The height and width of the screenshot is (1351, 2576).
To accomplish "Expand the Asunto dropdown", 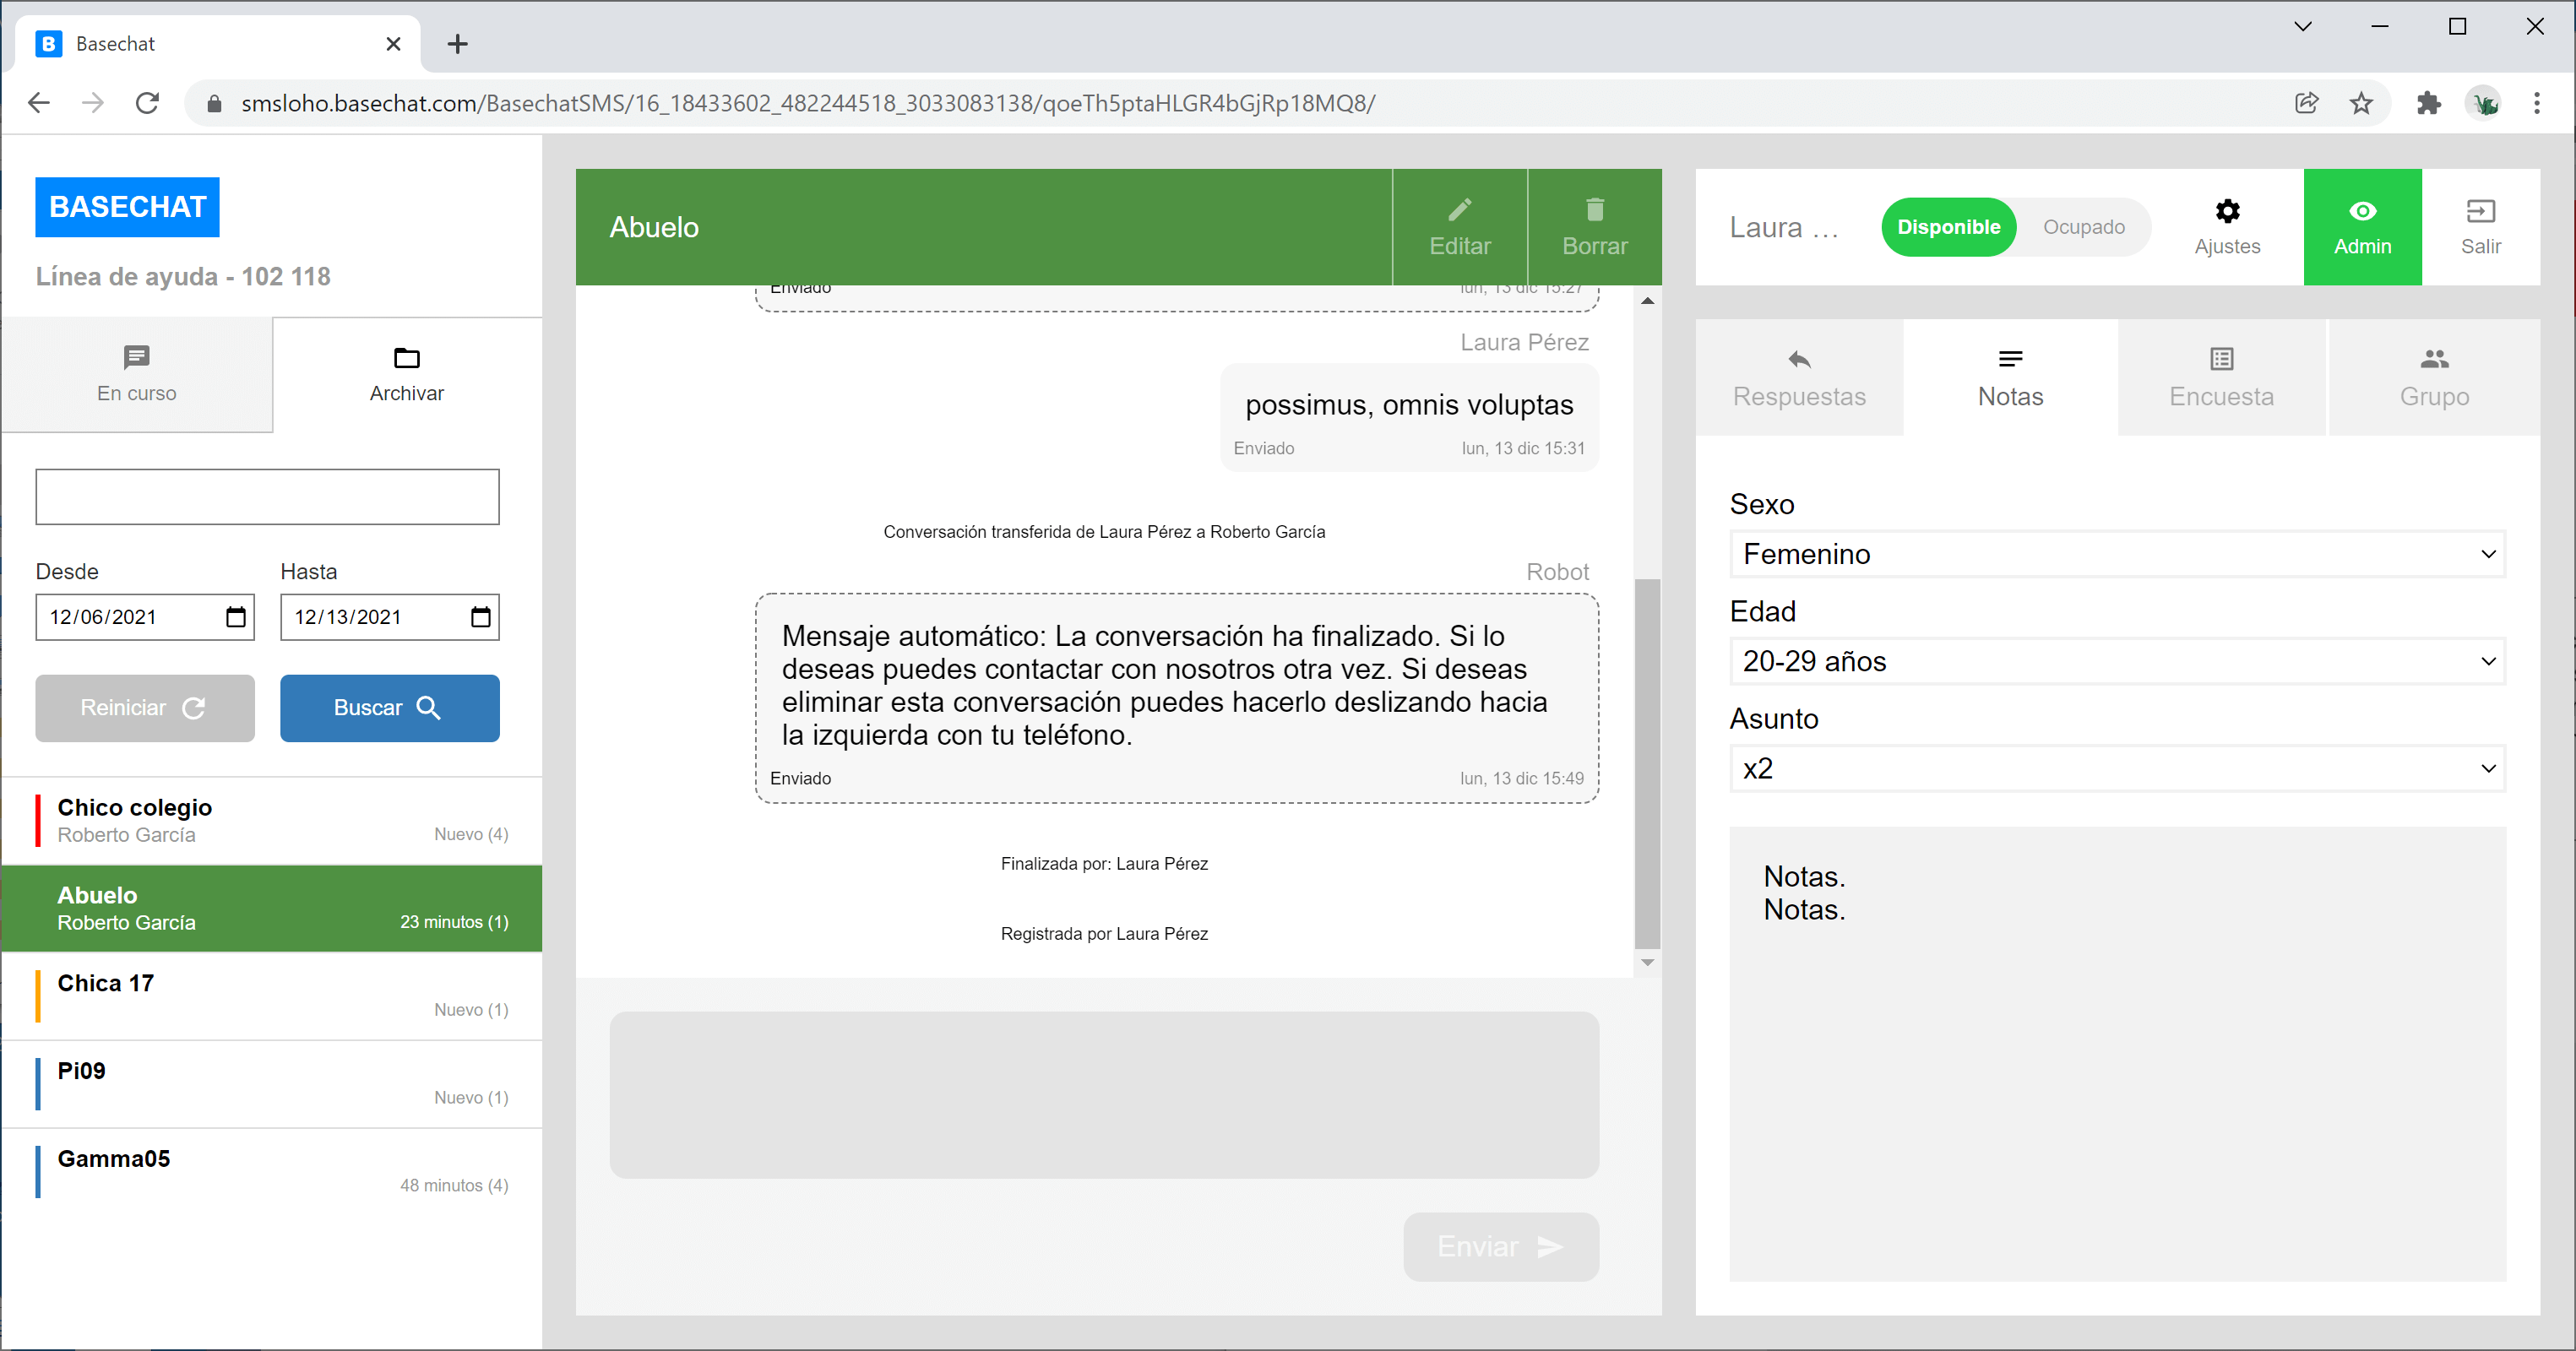I will point(2116,768).
